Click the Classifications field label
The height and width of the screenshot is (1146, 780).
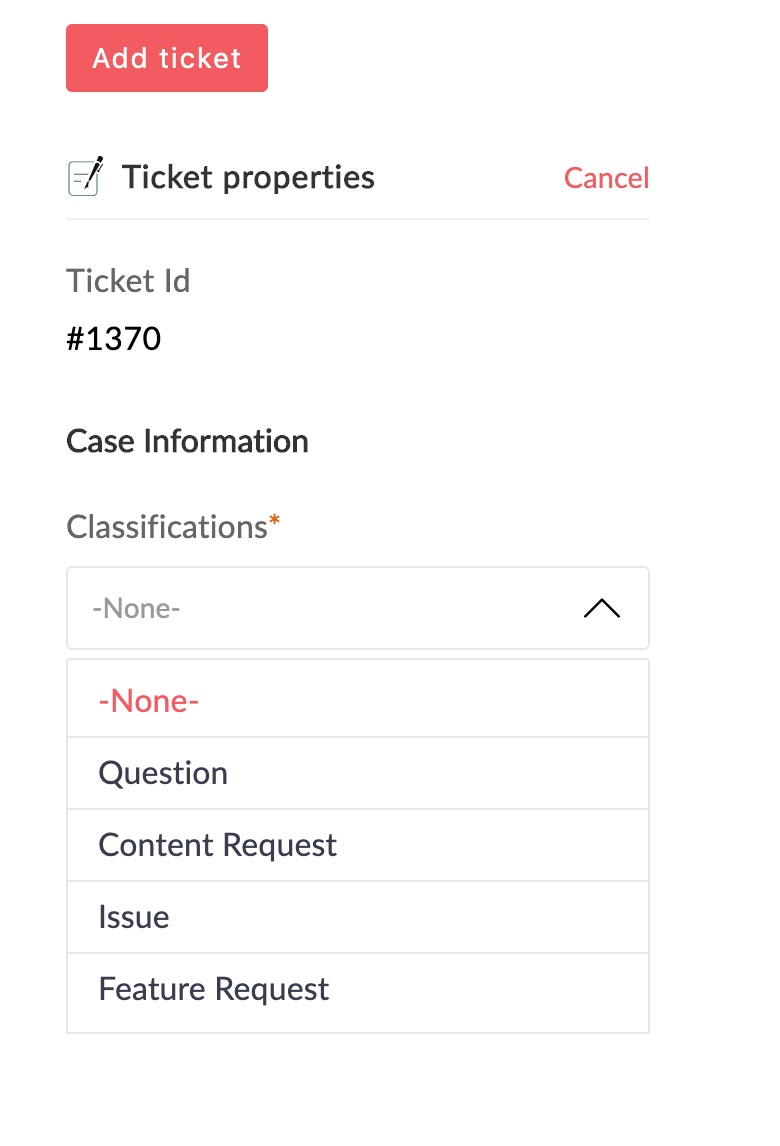166,527
